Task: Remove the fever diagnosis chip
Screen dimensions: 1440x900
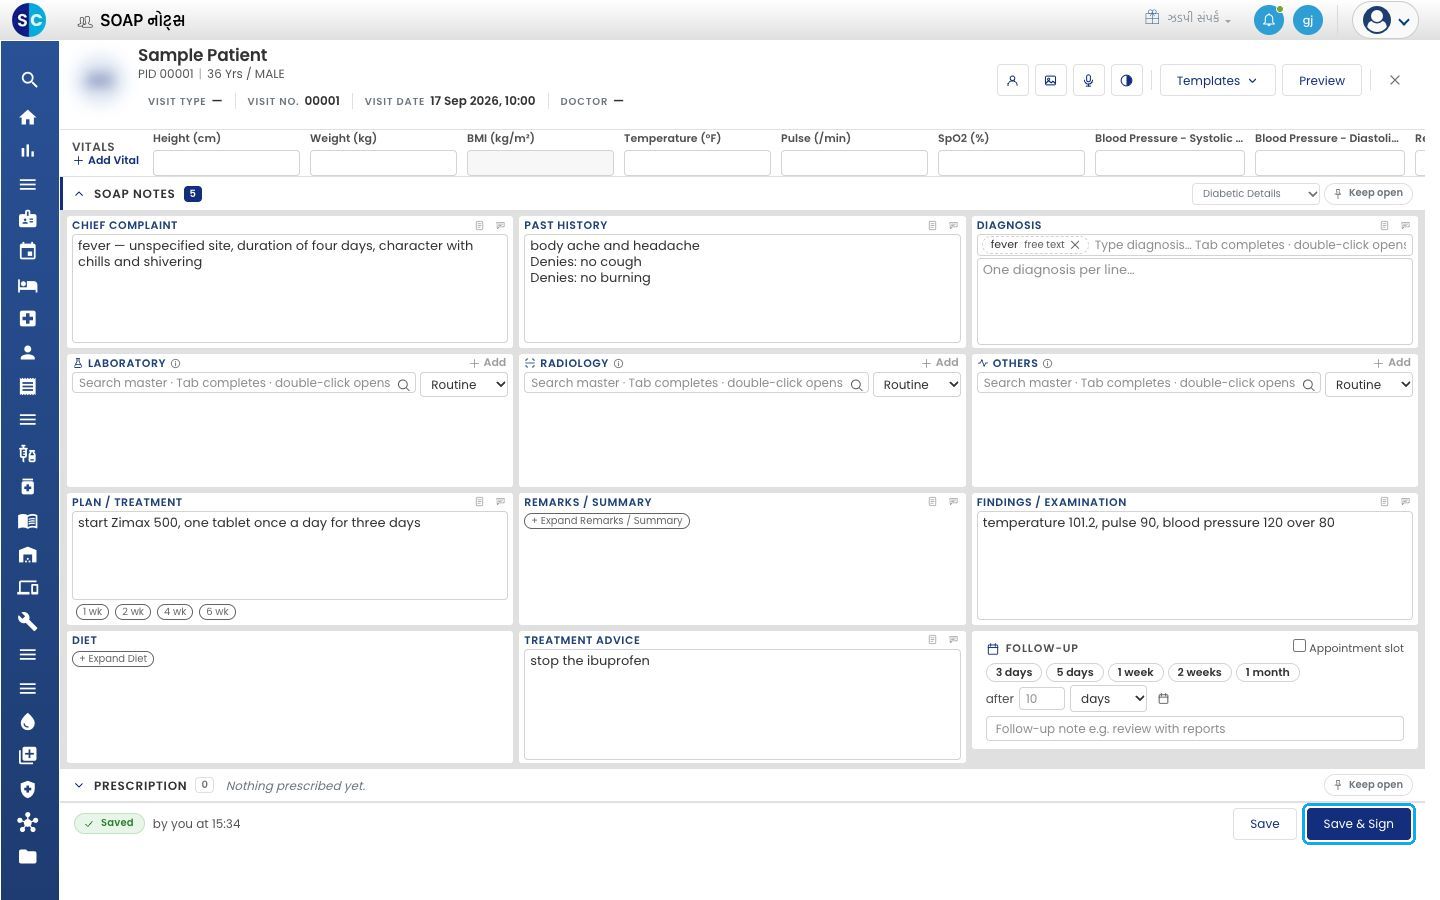Action: tap(1075, 245)
